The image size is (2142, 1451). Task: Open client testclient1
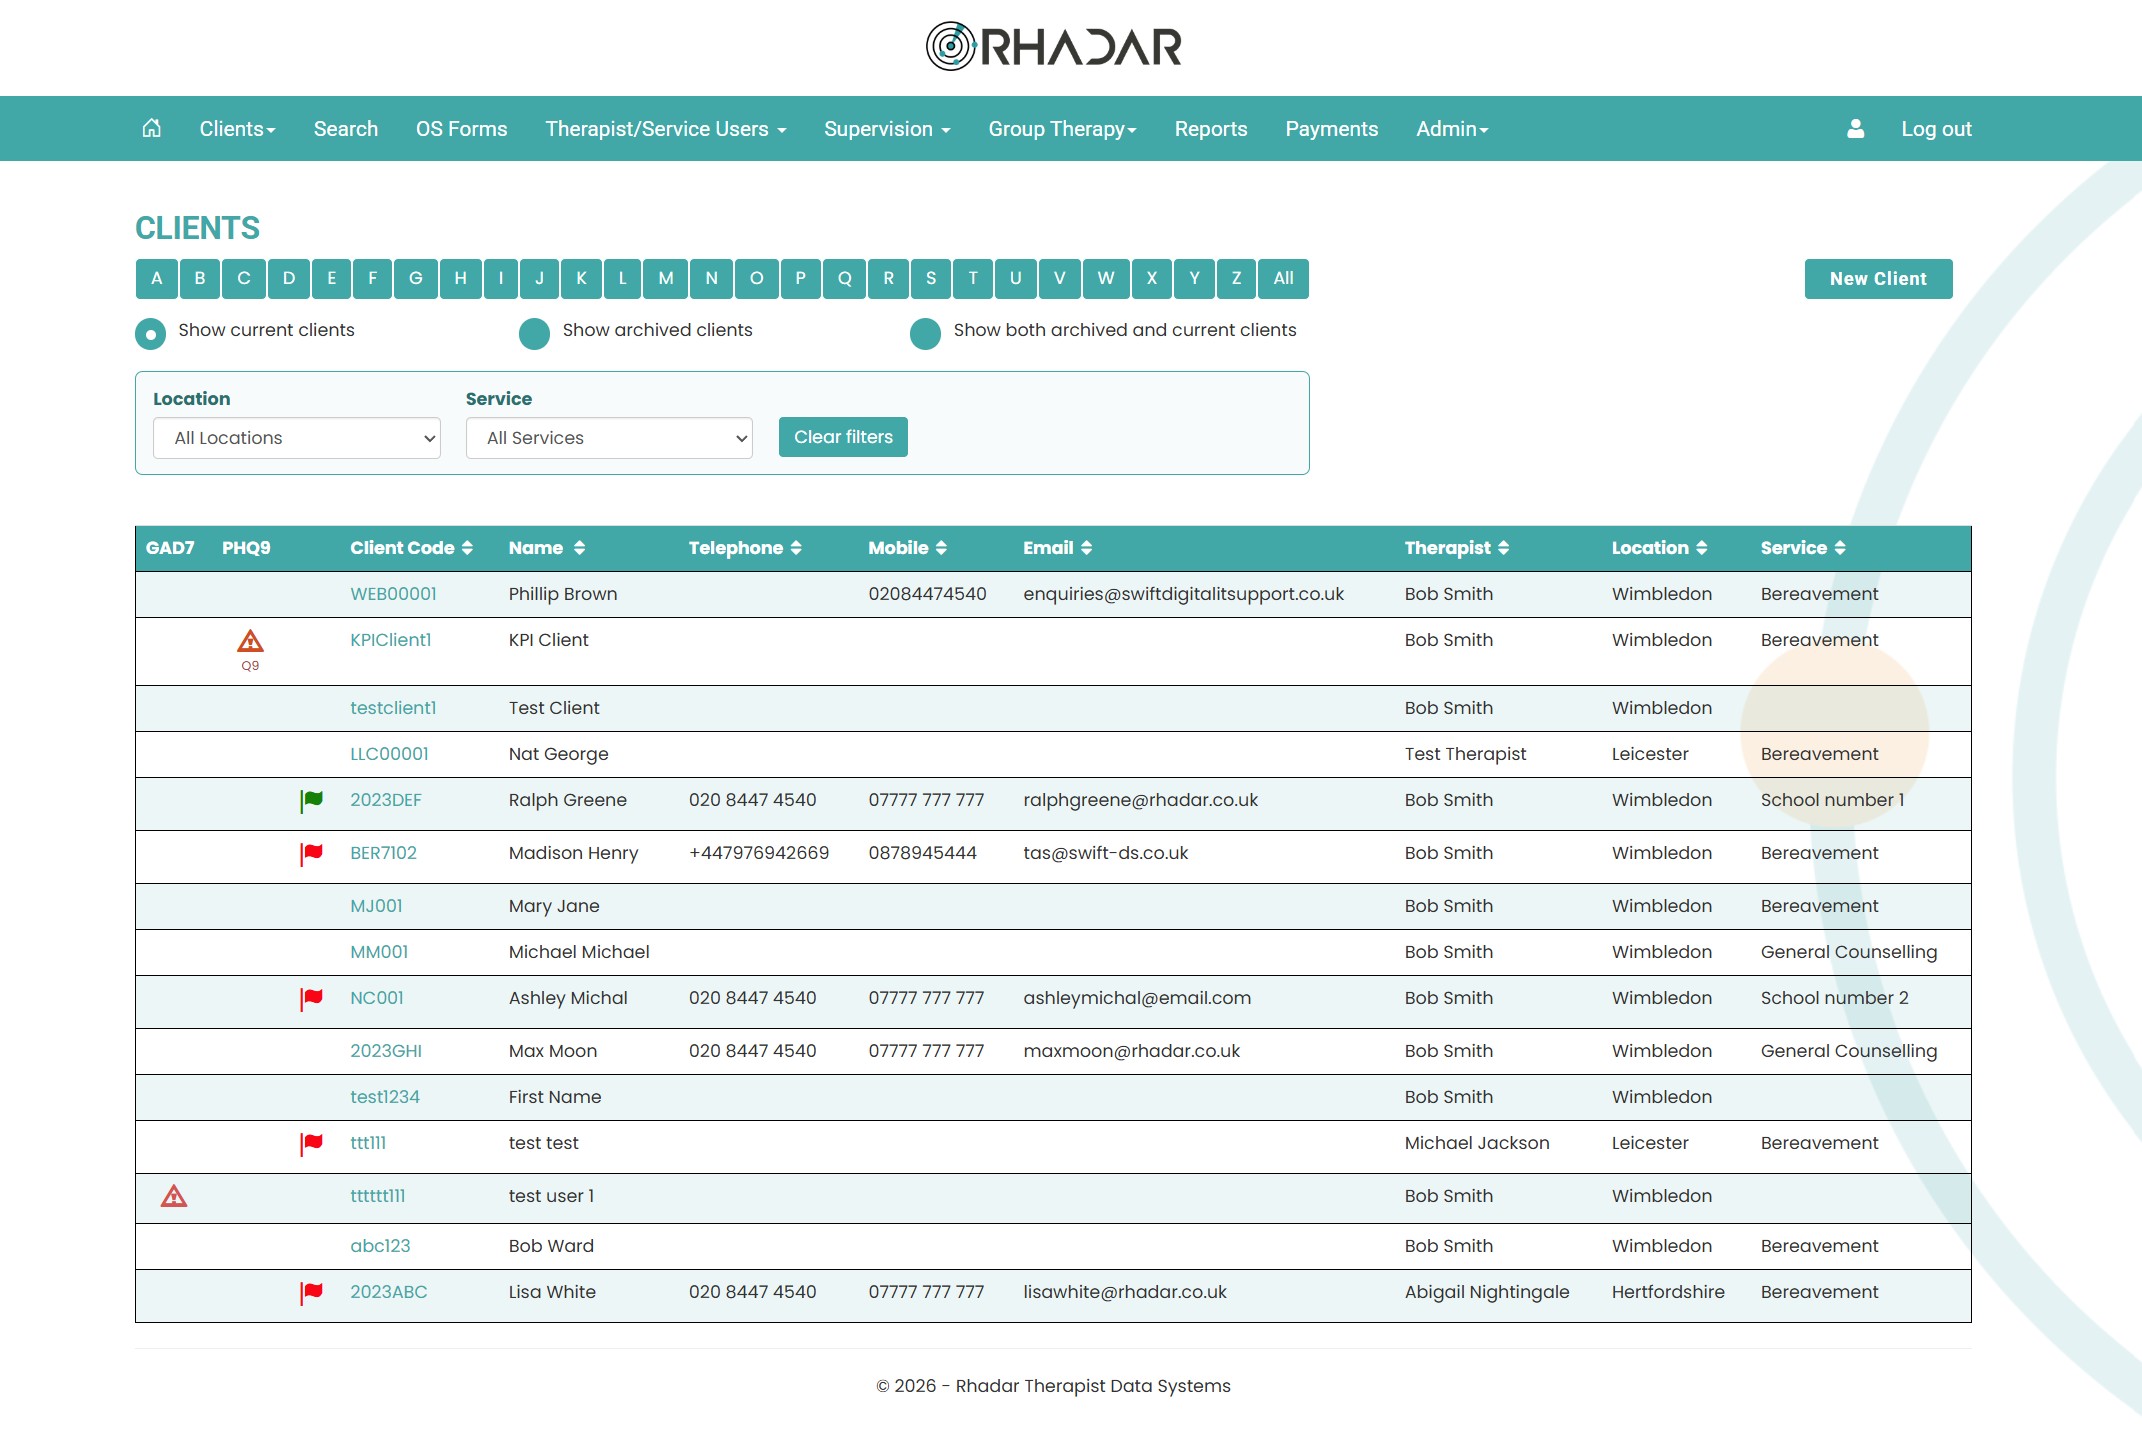click(393, 708)
